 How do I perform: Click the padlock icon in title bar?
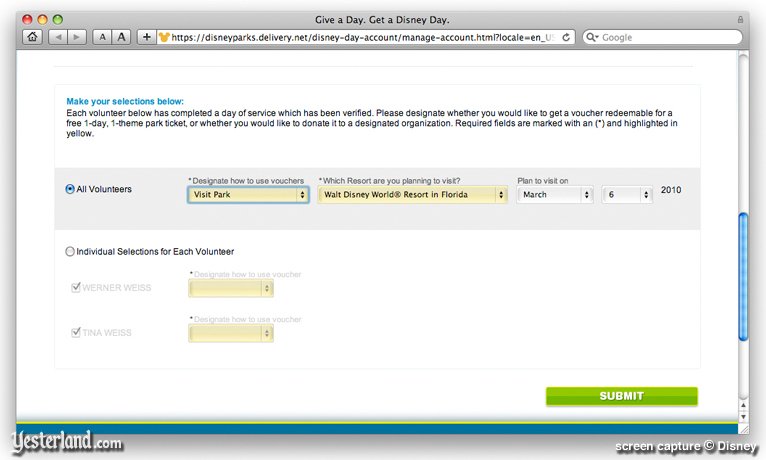coord(740,20)
